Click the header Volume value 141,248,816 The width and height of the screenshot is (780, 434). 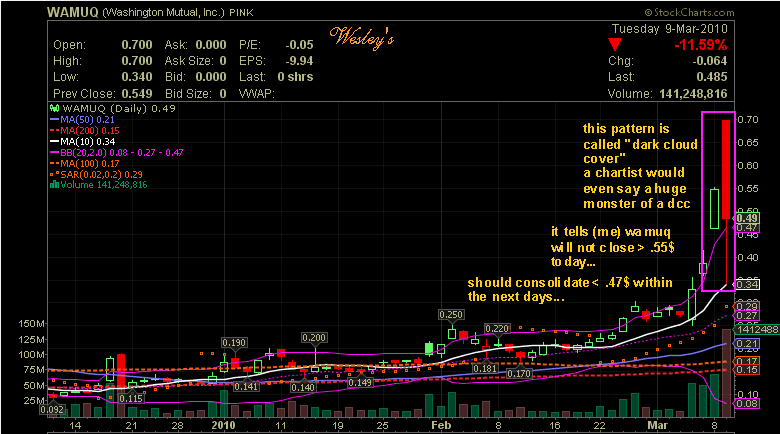pos(693,94)
